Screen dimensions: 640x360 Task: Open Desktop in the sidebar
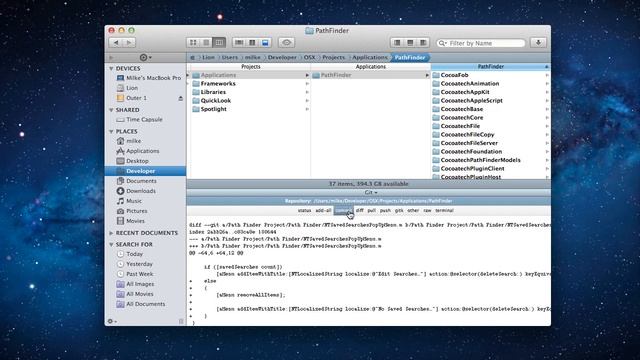133,161
